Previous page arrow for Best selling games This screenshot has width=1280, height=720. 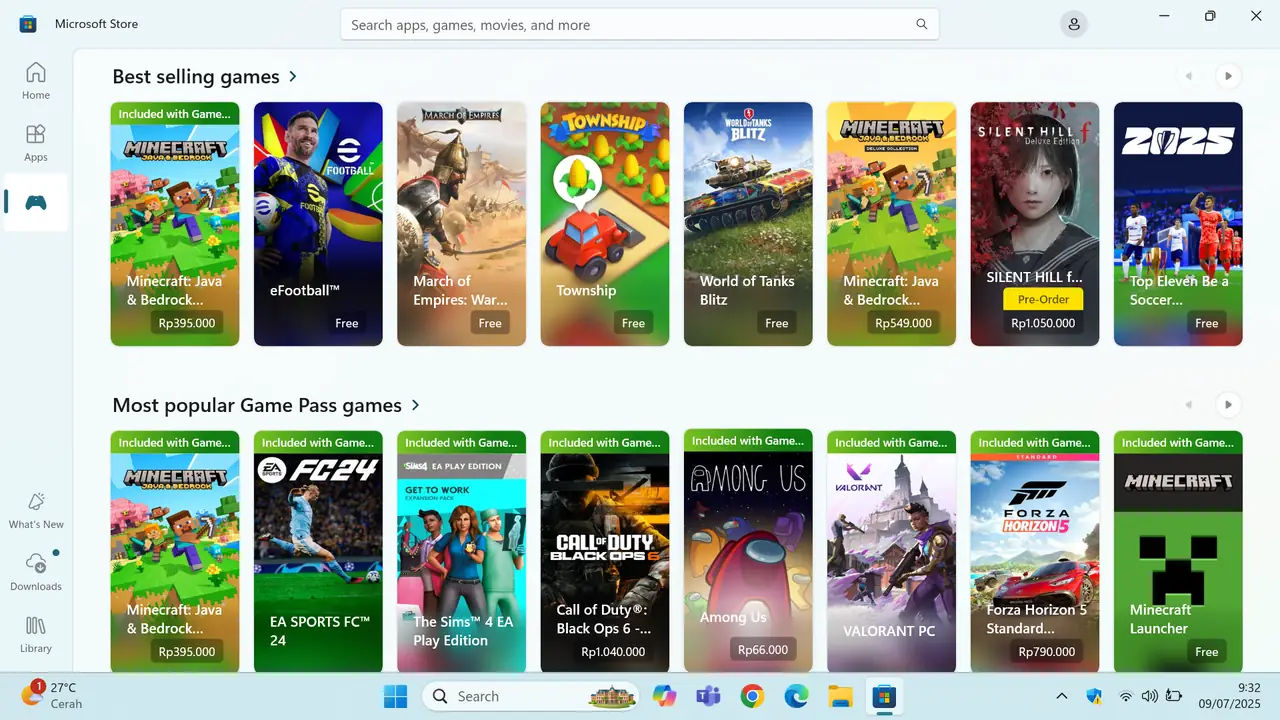coord(1189,76)
